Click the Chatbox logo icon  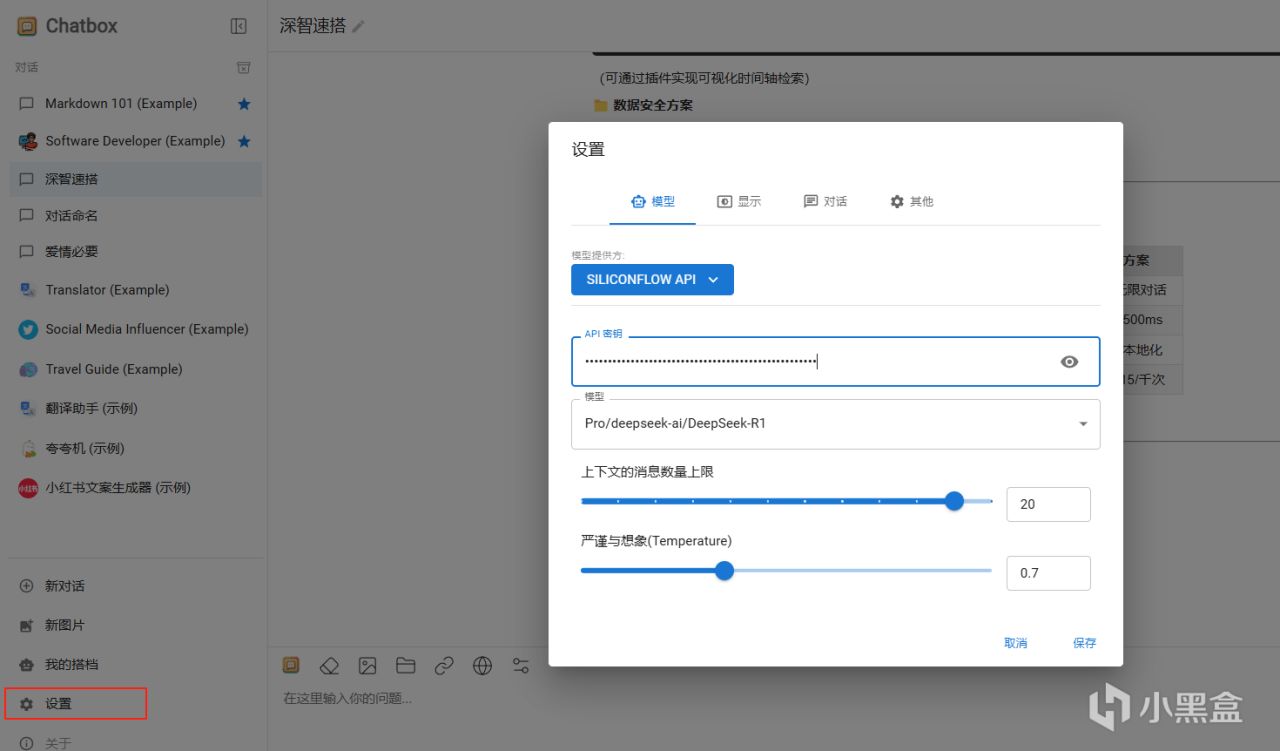(27, 26)
